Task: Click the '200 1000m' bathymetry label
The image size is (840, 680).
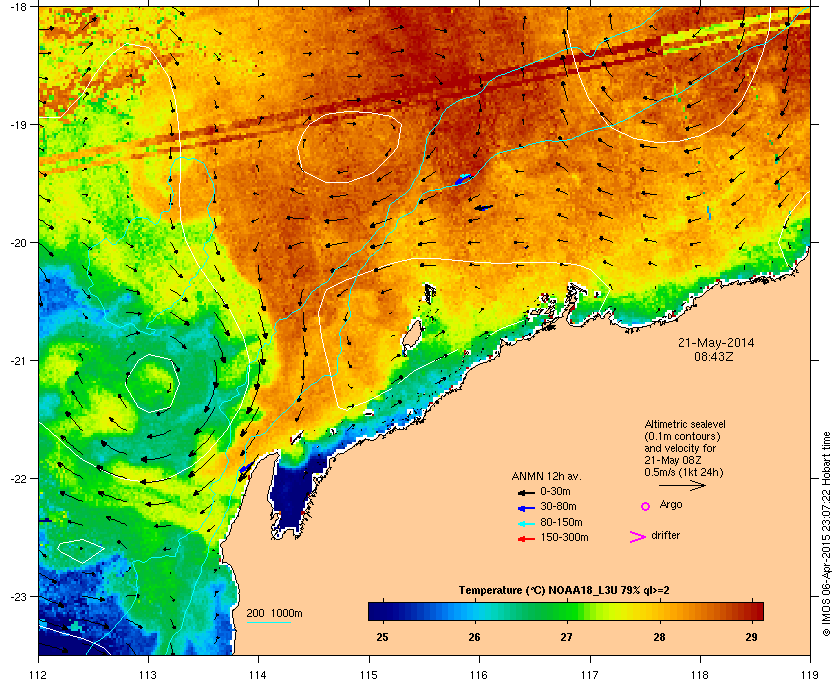Action: [274, 614]
